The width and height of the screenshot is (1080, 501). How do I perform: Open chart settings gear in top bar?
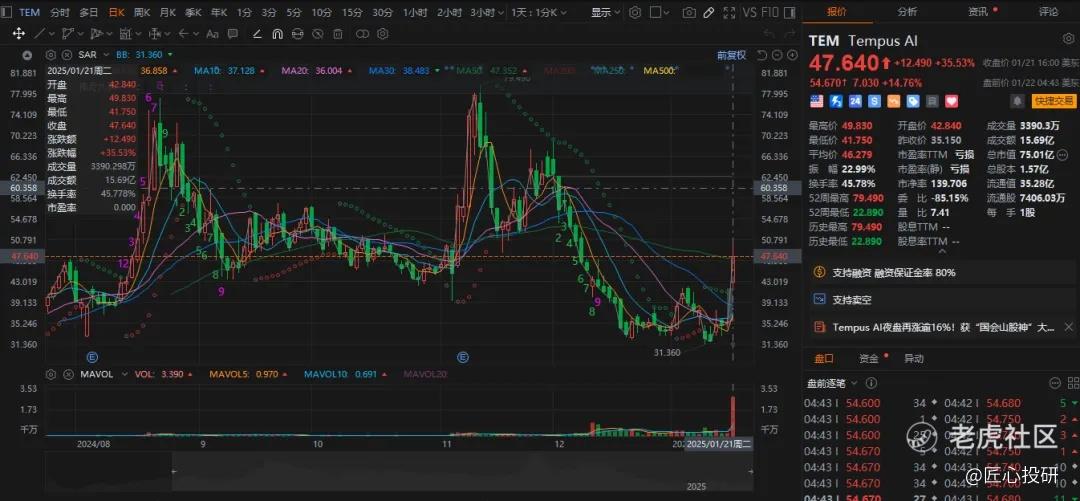(x=635, y=12)
